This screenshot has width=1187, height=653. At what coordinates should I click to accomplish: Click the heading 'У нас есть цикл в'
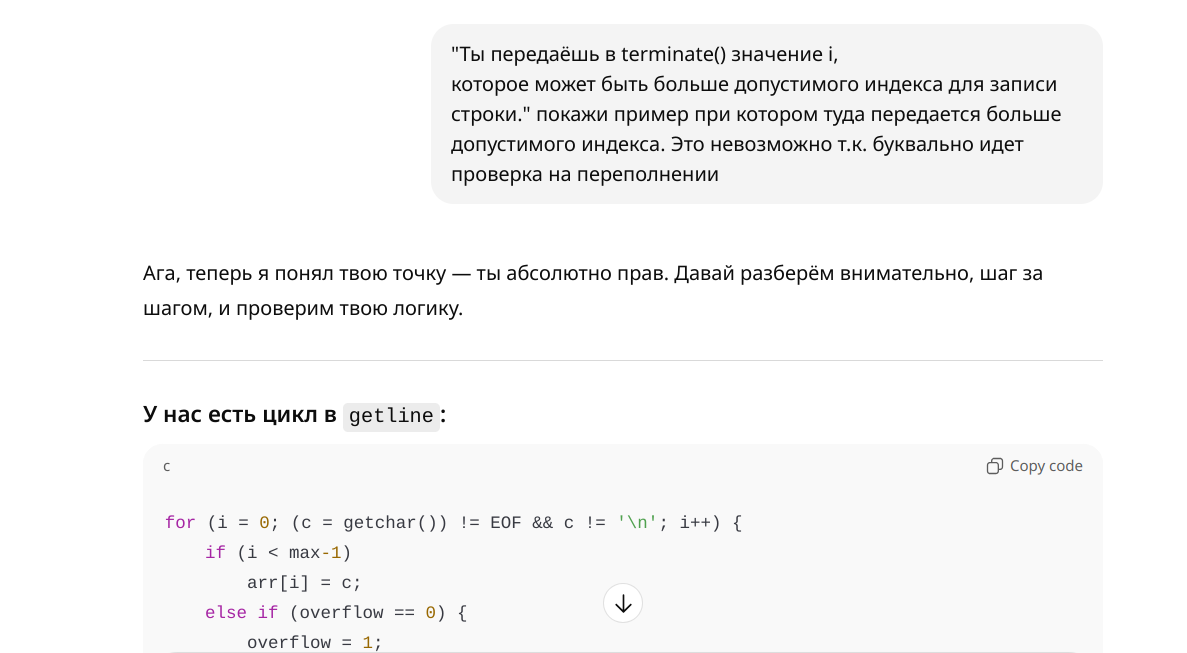tap(240, 414)
